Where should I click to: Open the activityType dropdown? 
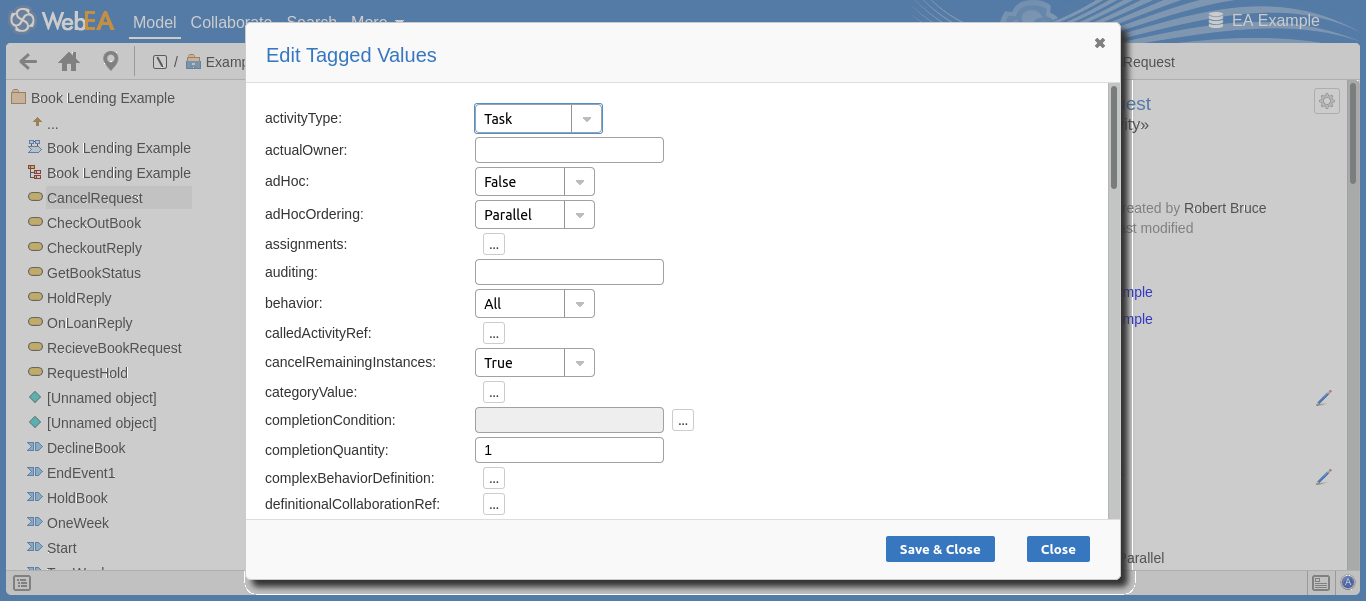(587, 119)
